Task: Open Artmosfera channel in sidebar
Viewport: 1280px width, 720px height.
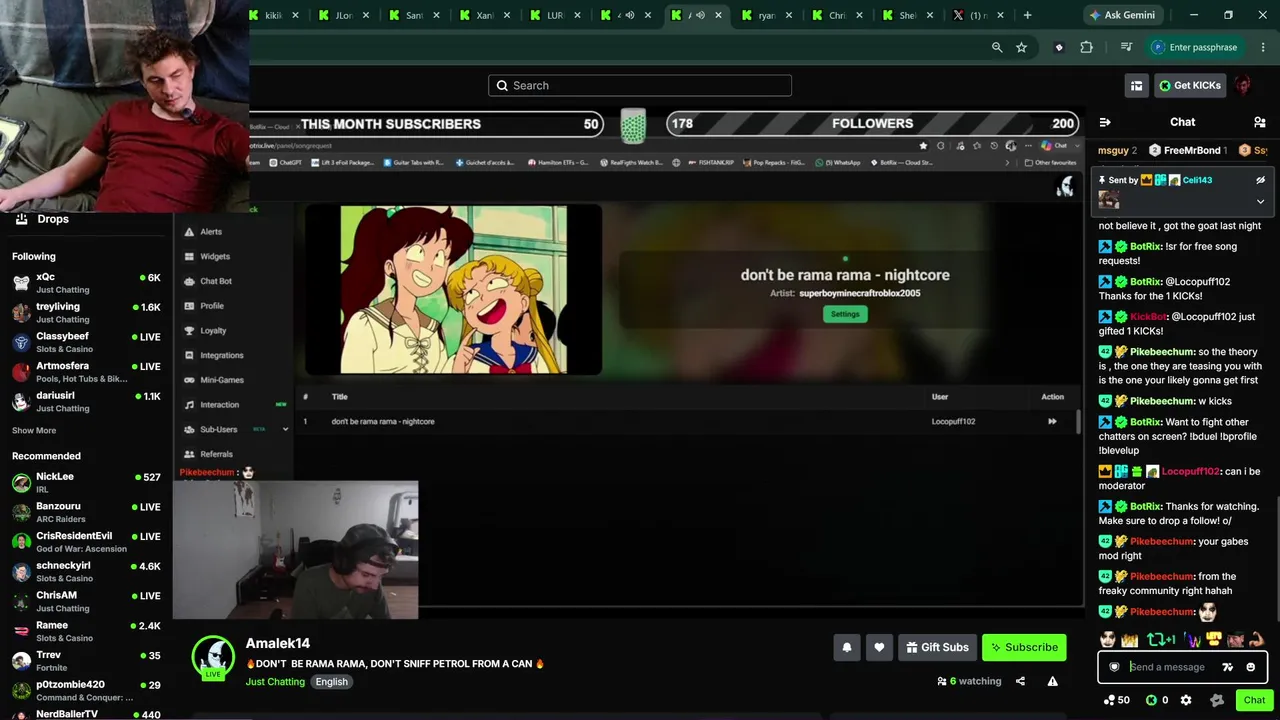Action: (86, 372)
